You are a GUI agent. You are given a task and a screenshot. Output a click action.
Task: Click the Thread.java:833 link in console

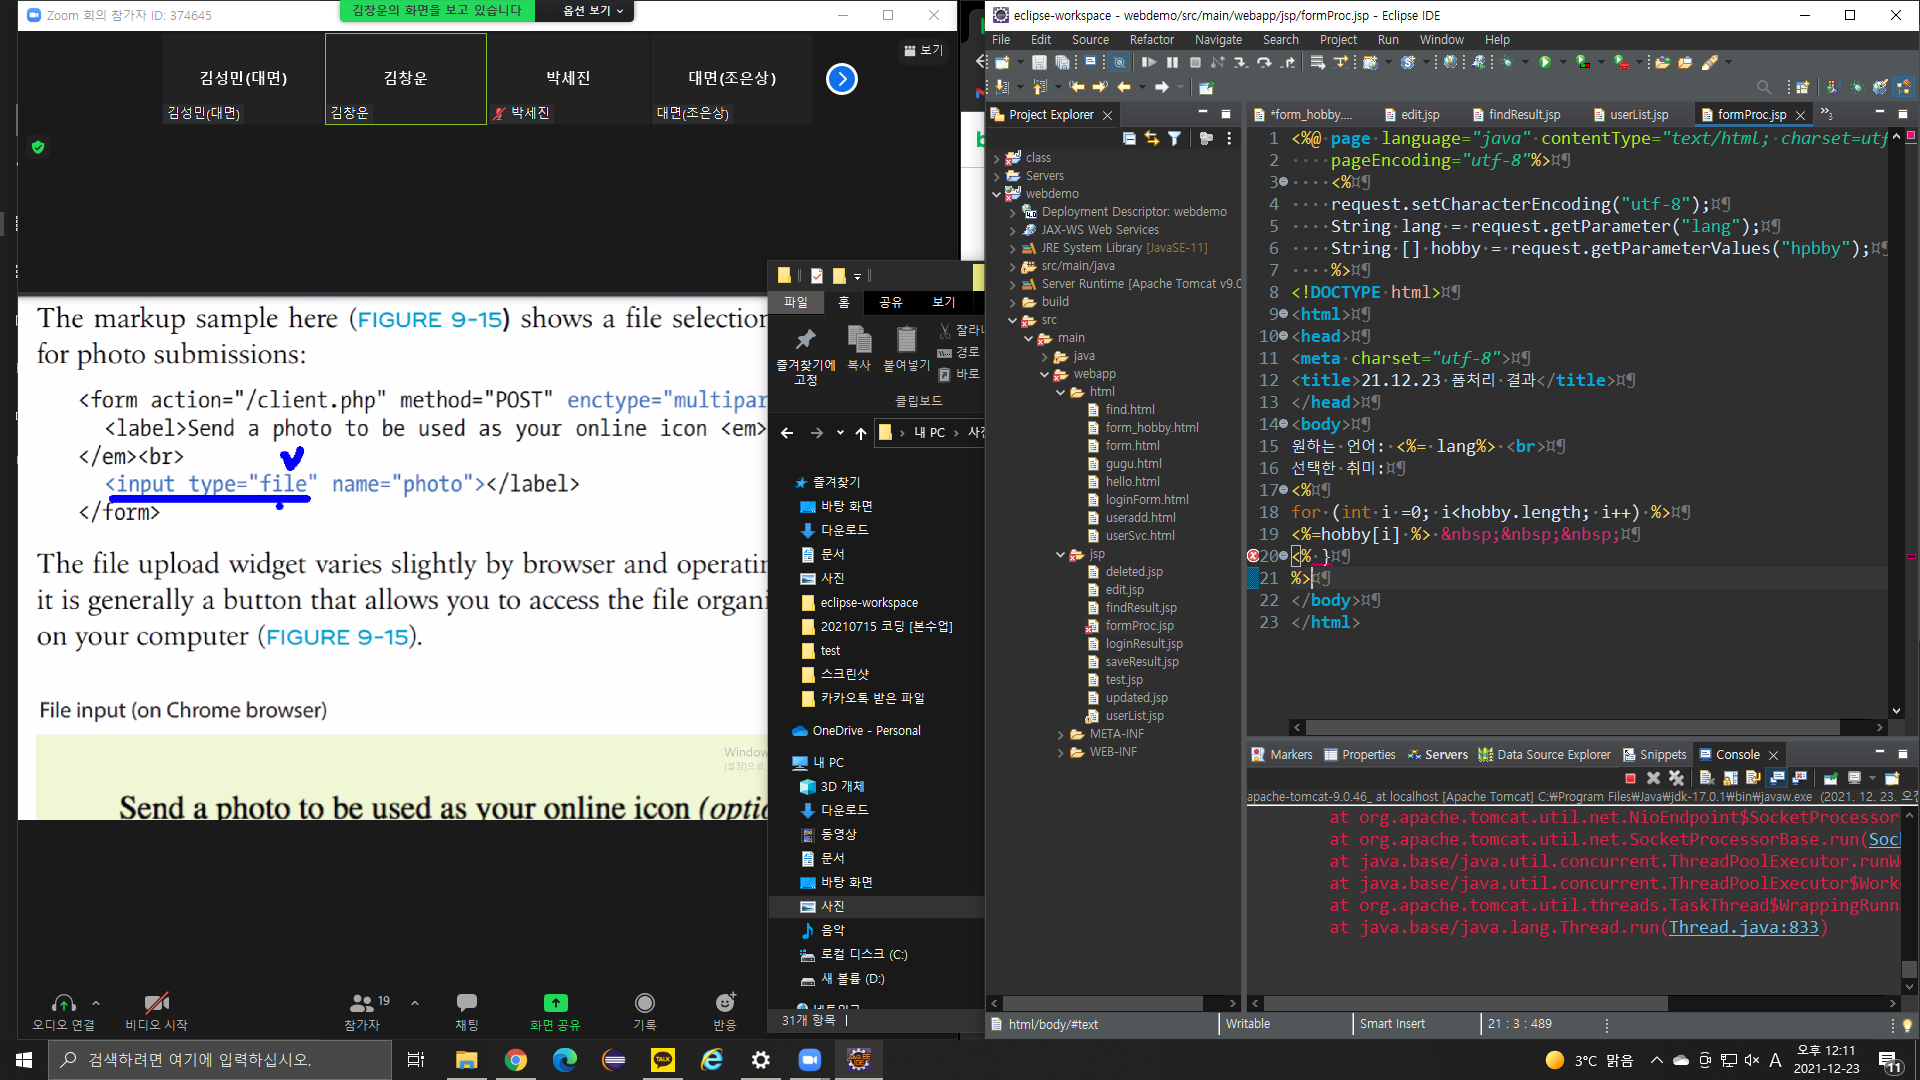coord(1743,927)
